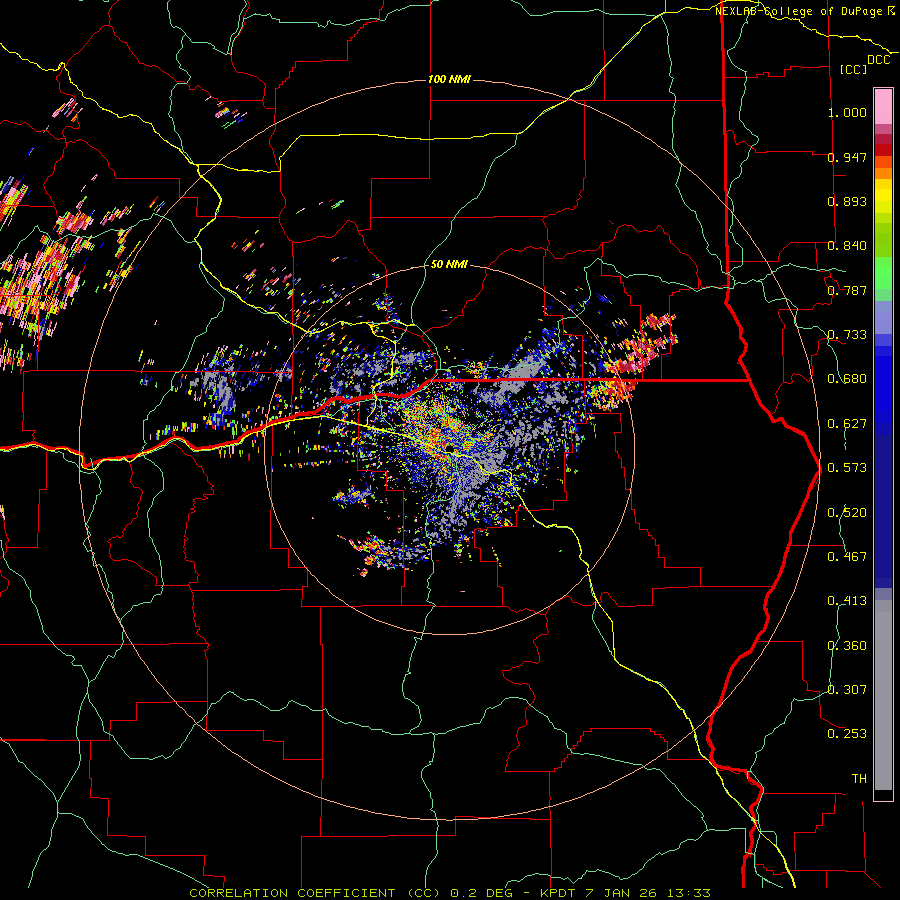Click the 50 NMI range ring label
The width and height of the screenshot is (900, 900).
(x=449, y=265)
